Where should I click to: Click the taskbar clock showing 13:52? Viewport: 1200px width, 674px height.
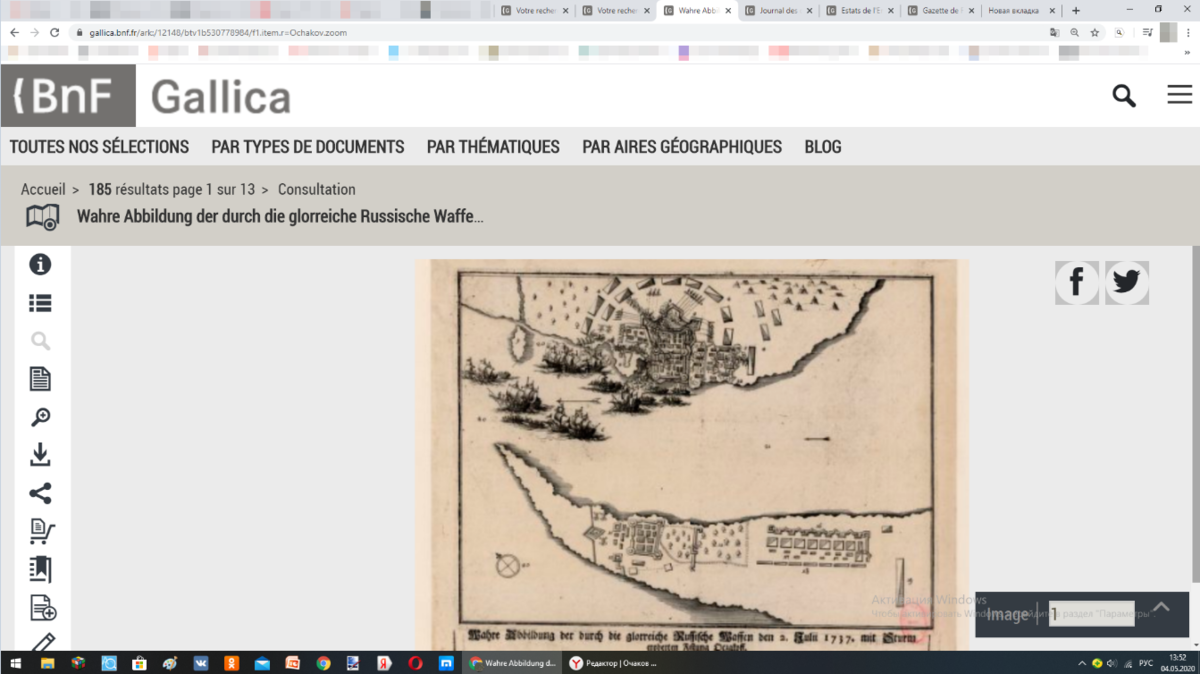1176,663
